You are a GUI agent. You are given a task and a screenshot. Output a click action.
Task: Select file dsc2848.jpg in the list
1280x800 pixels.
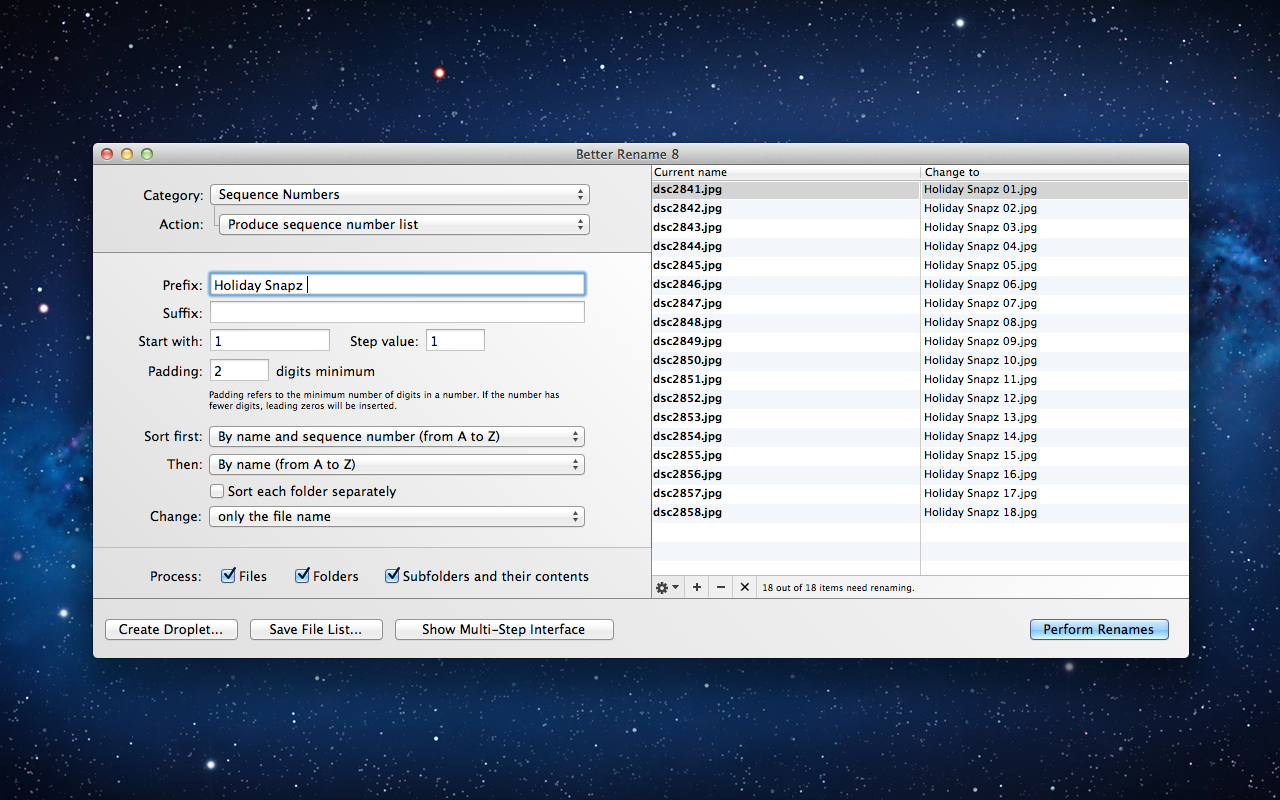(x=687, y=322)
